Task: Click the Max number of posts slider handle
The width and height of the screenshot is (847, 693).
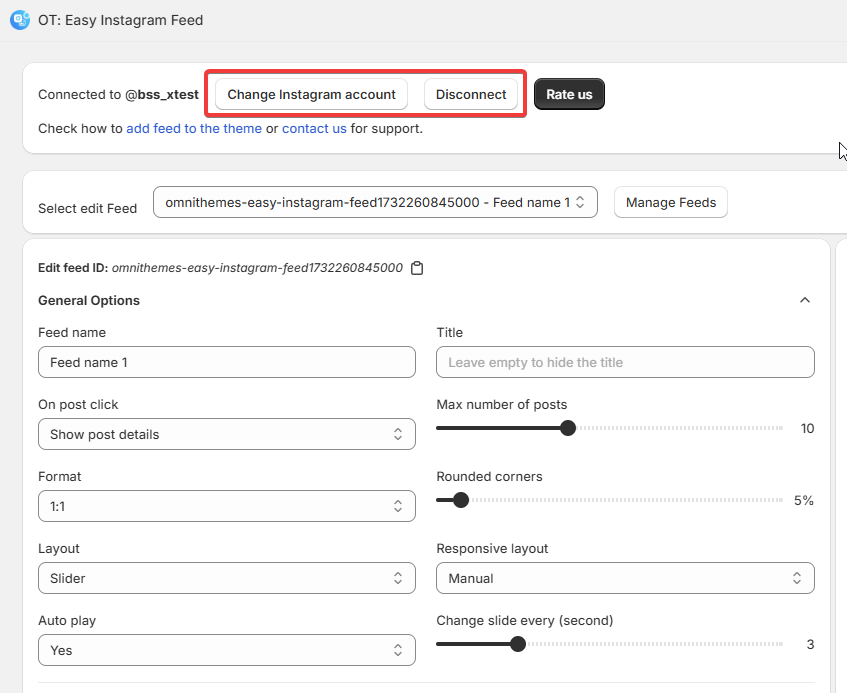Action: point(568,428)
